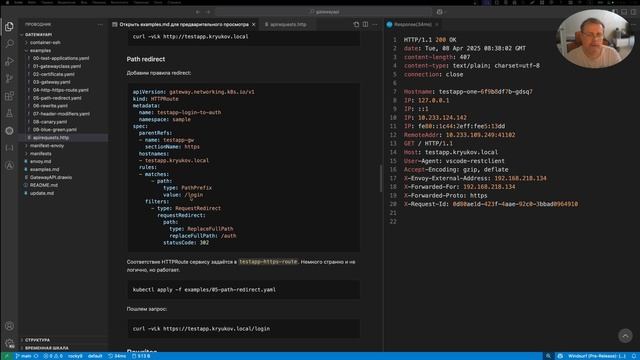Click the default status bar item
640x360 pixels.
click(95, 356)
